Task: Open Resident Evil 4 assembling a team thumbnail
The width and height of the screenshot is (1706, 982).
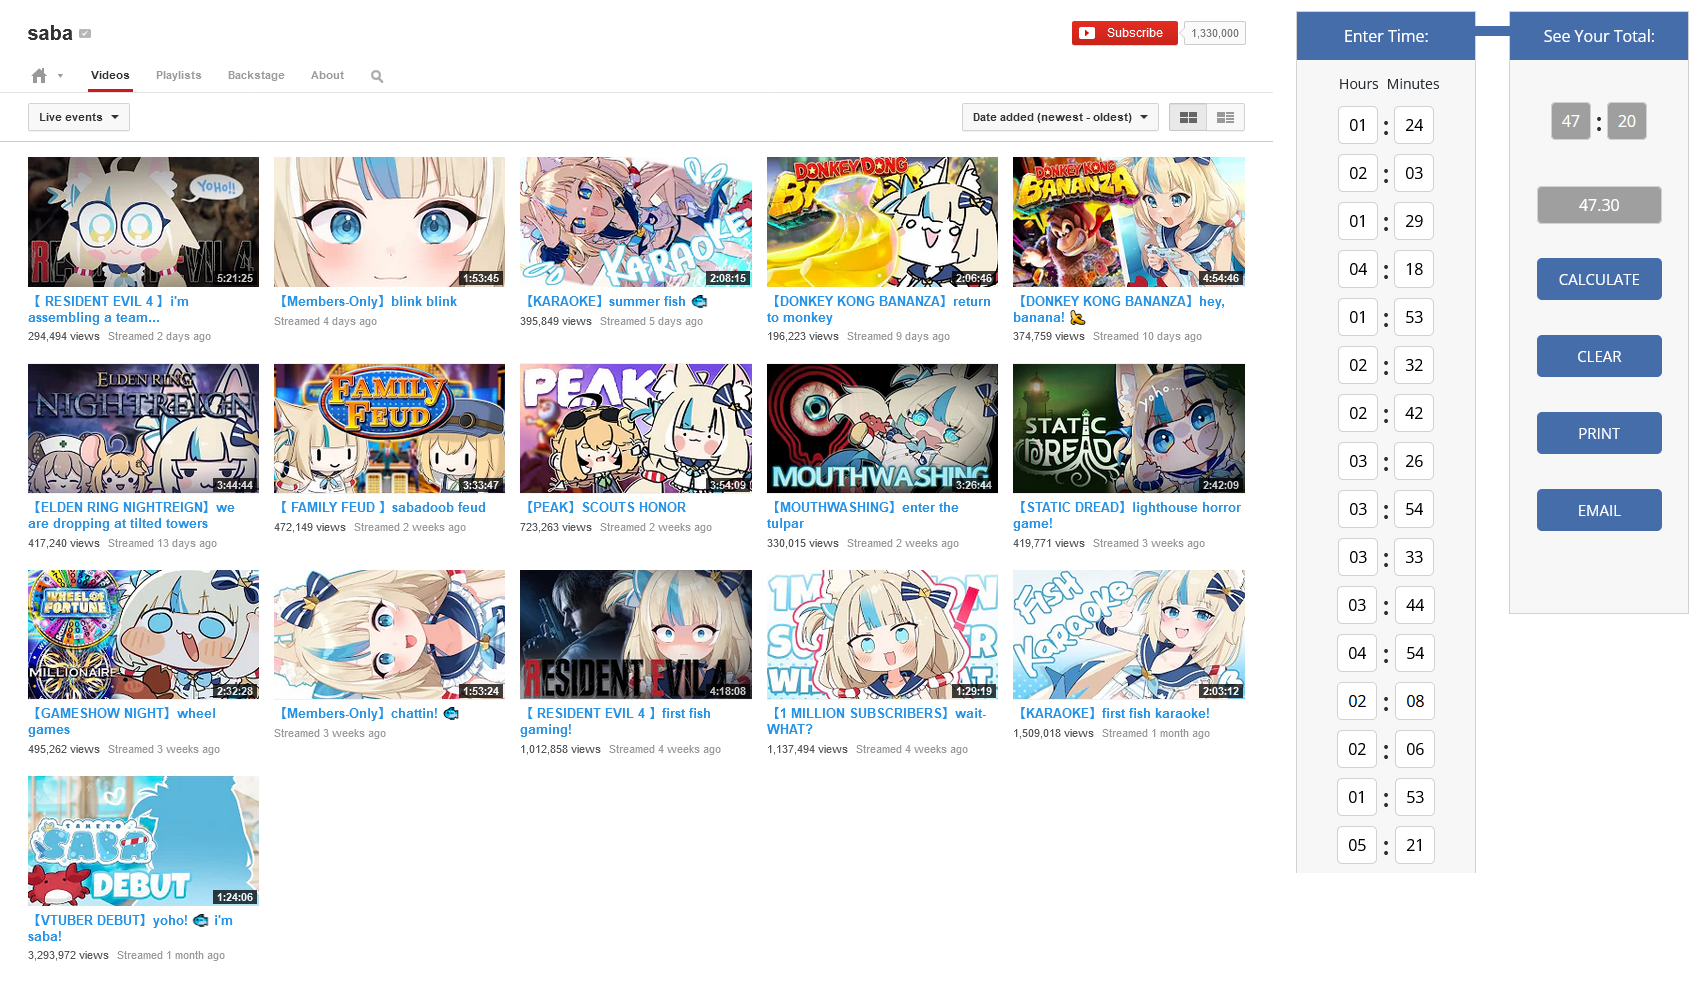Action: [x=143, y=222]
